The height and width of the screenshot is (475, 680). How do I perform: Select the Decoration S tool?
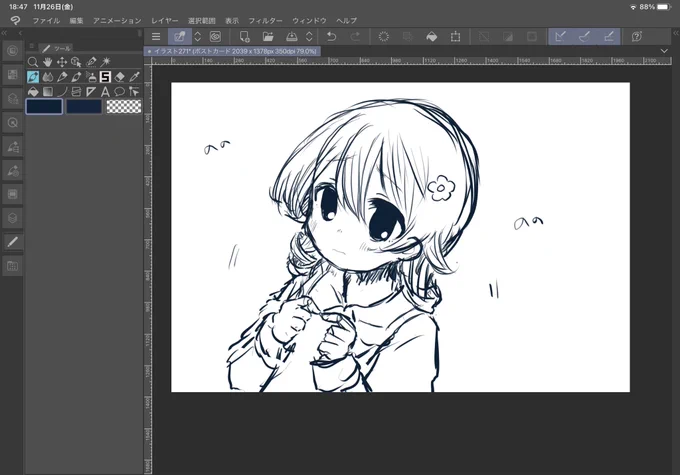[105, 77]
